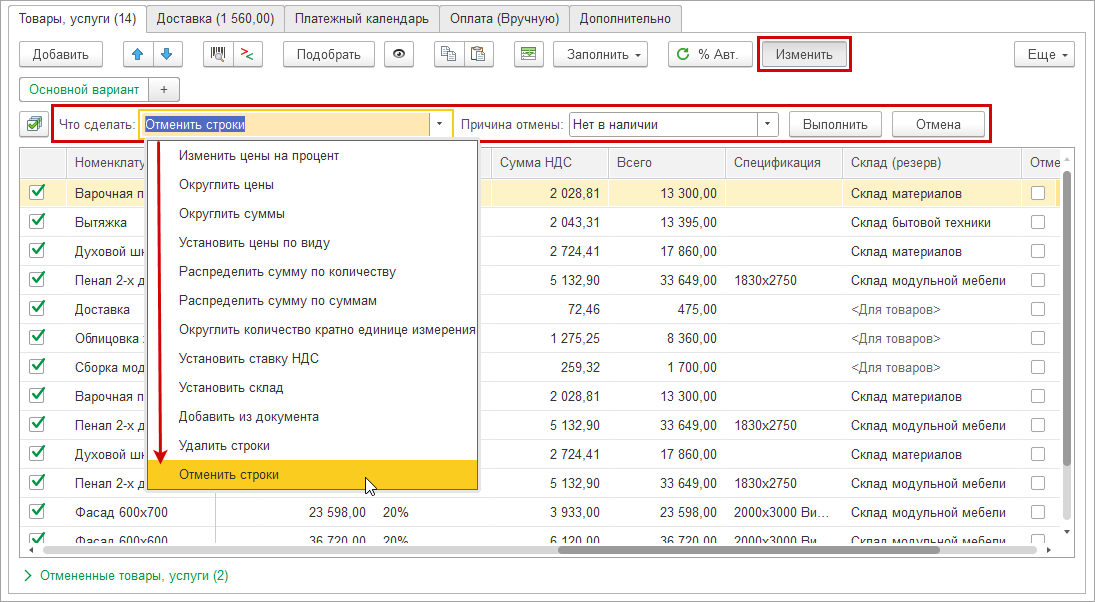Click the eye icon in toolbar
The width and height of the screenshot is (1095, 602).
point(400,55)
